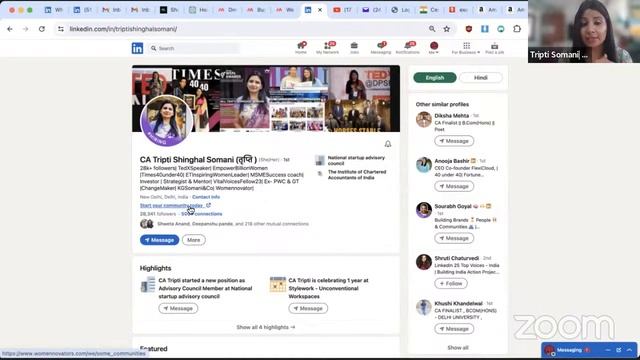
Task: Message Diksha Mehta
Action: point(454,141)
